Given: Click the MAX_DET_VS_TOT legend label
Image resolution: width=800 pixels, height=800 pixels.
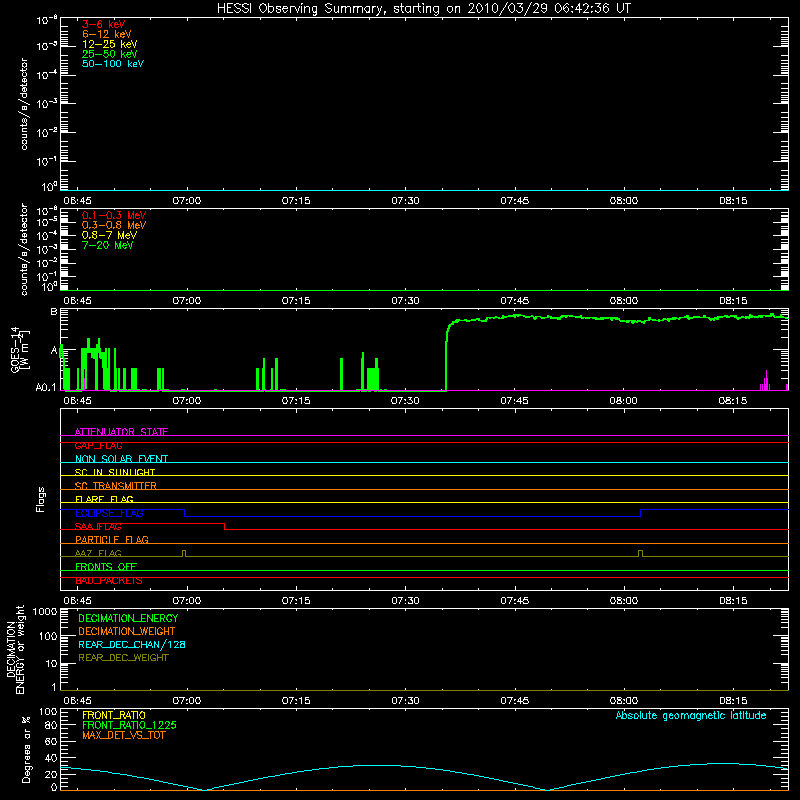Looking at the screenshot, I should [123, 735].
